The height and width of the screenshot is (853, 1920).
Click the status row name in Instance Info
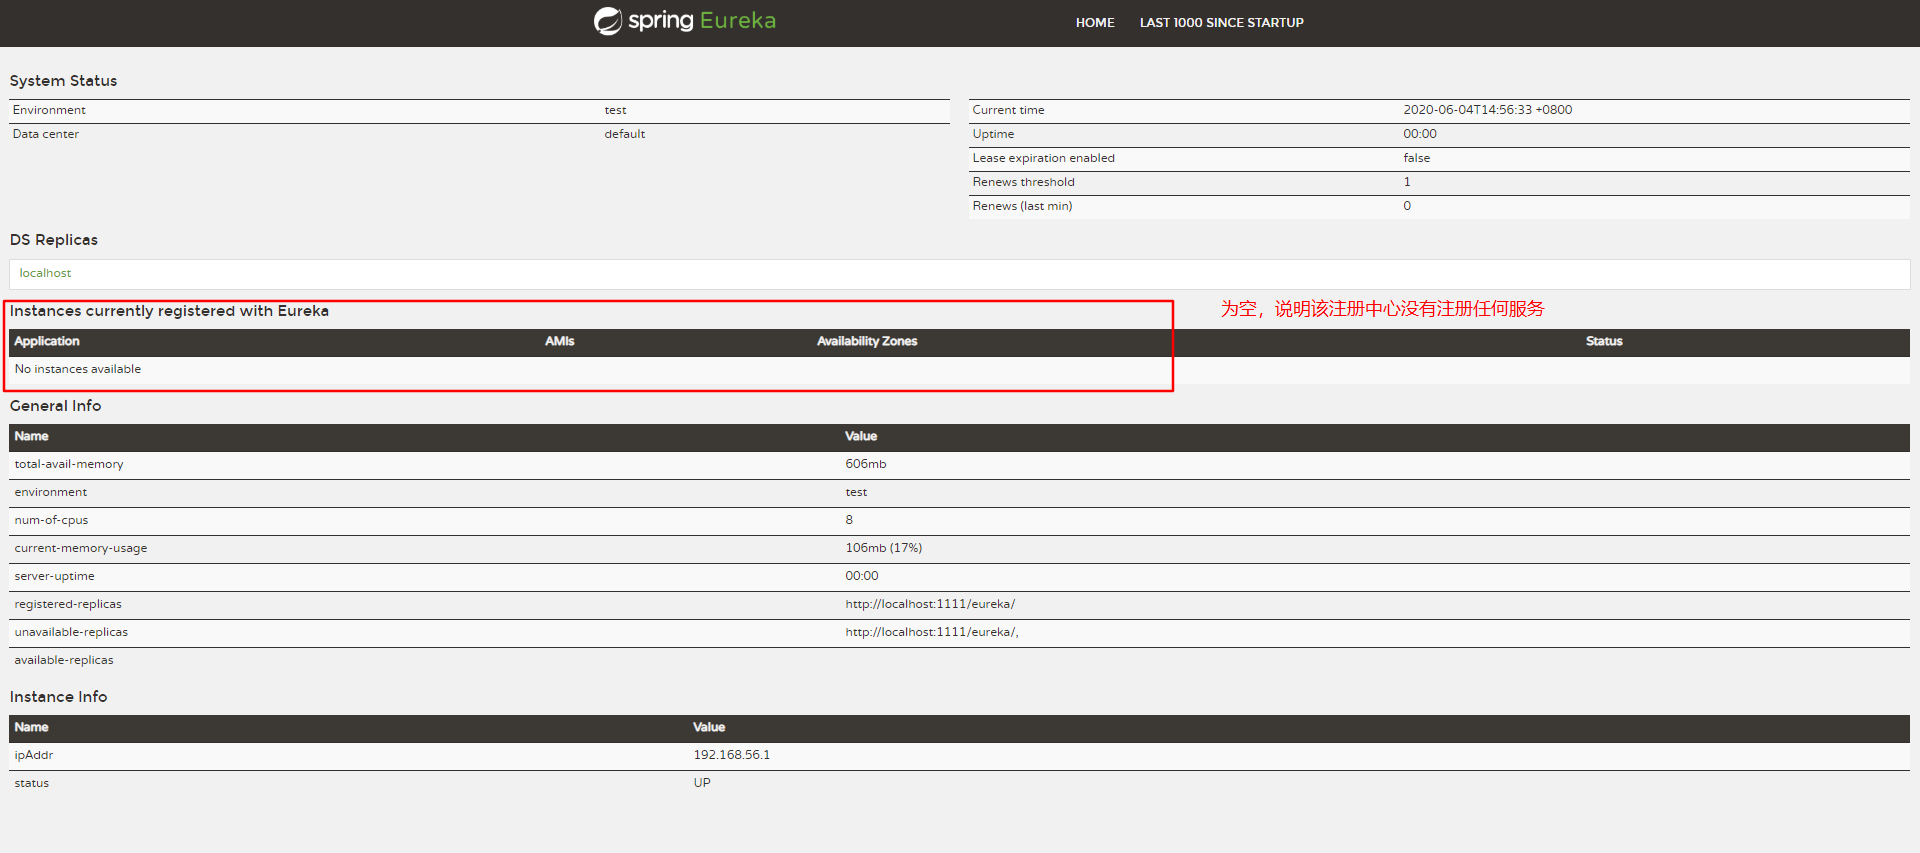[x=32, y=783]
